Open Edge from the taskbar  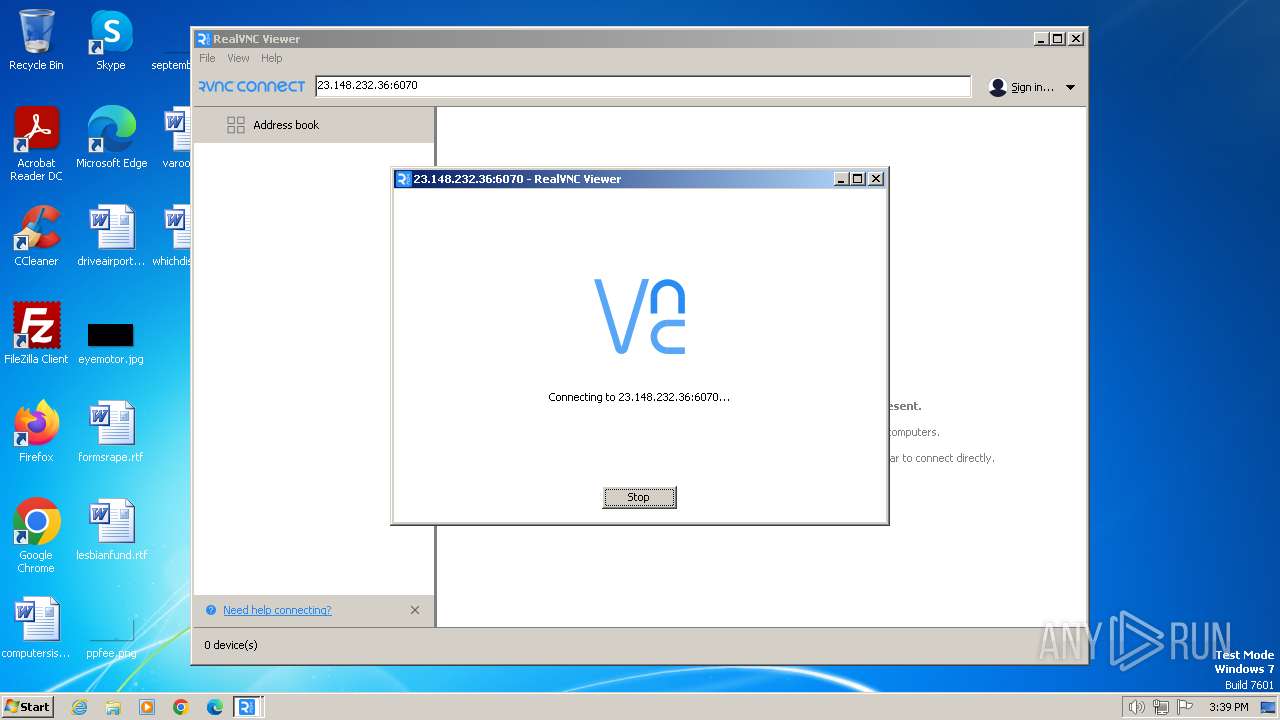(x=215, y=707)
